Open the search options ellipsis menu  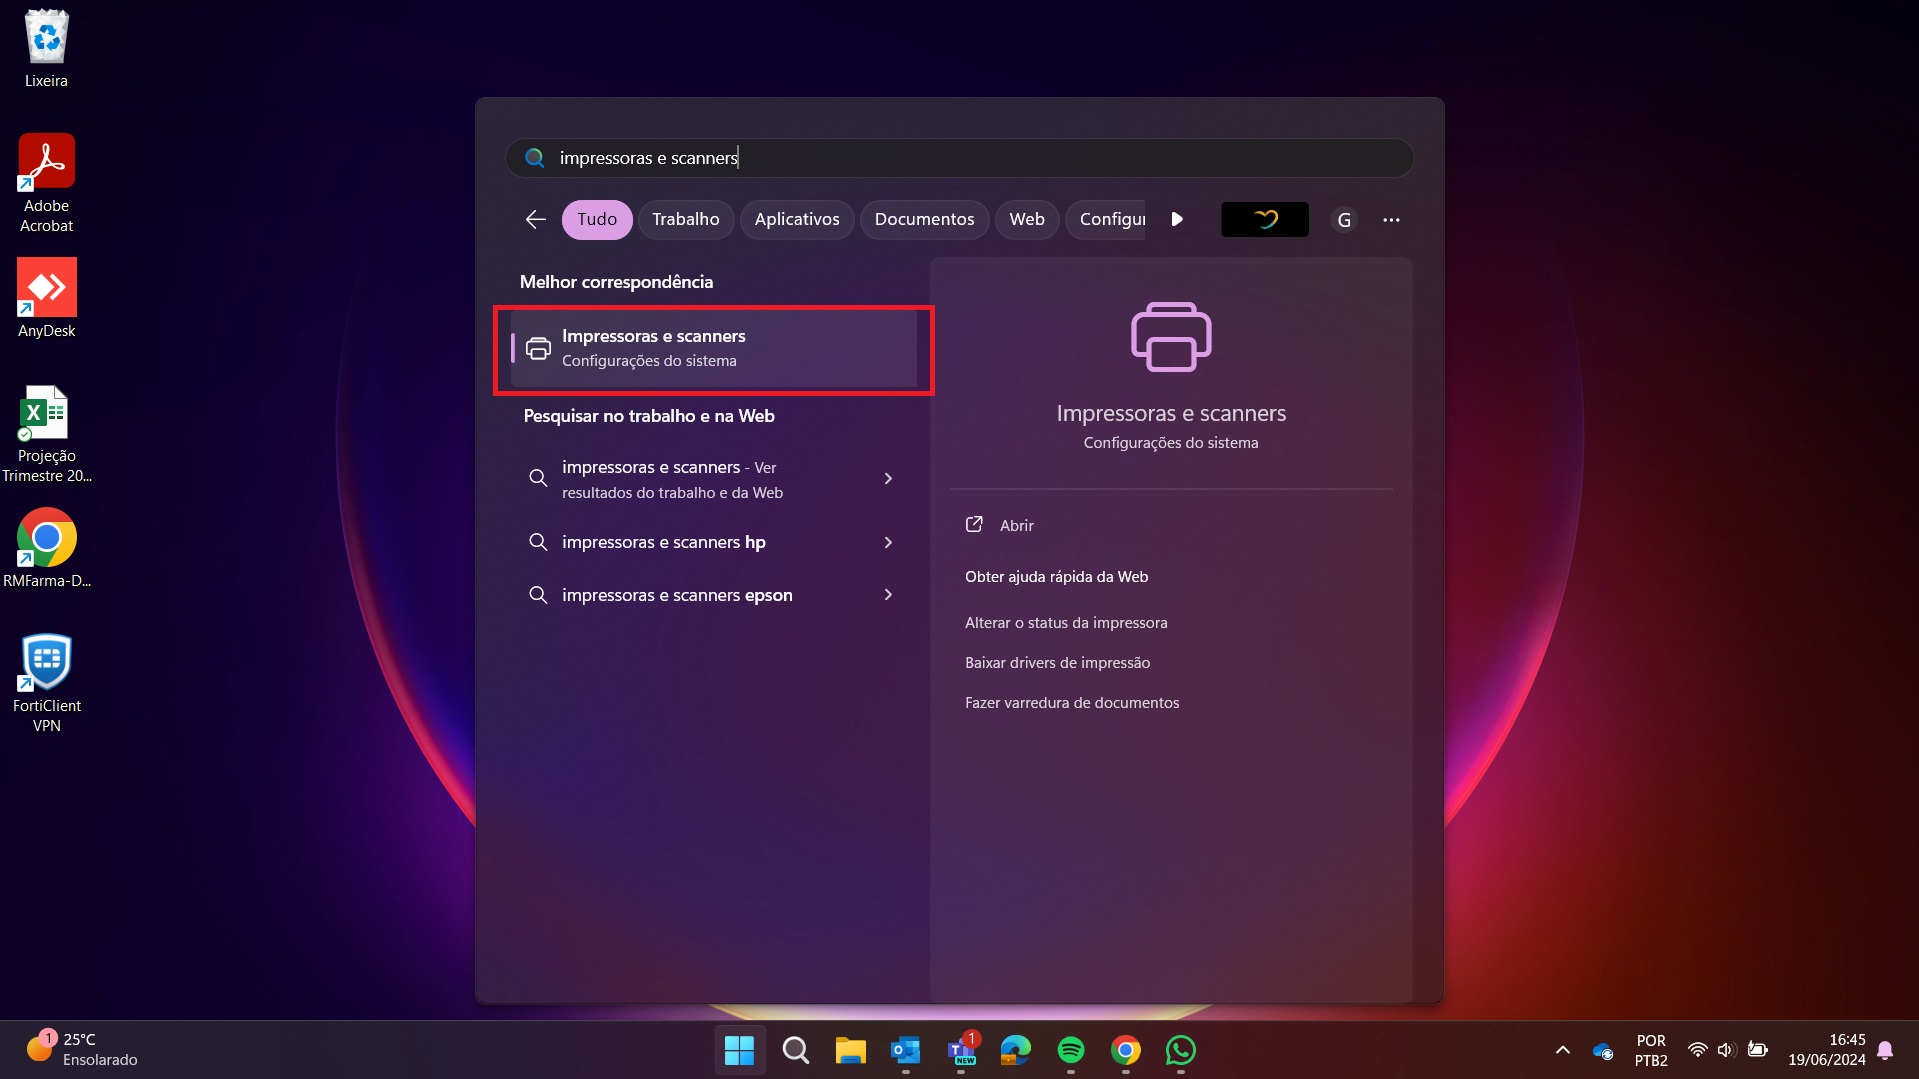tap(1391, 220)
